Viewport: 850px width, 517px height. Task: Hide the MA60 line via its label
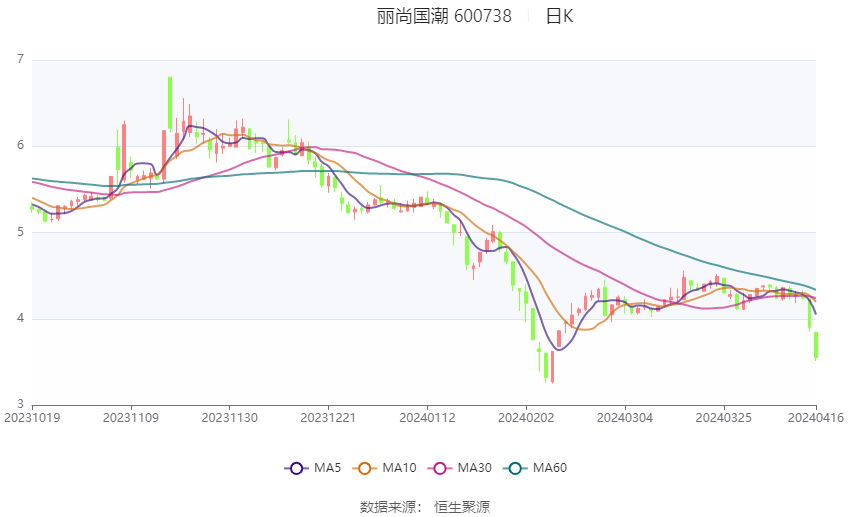(x=549, y=467)
